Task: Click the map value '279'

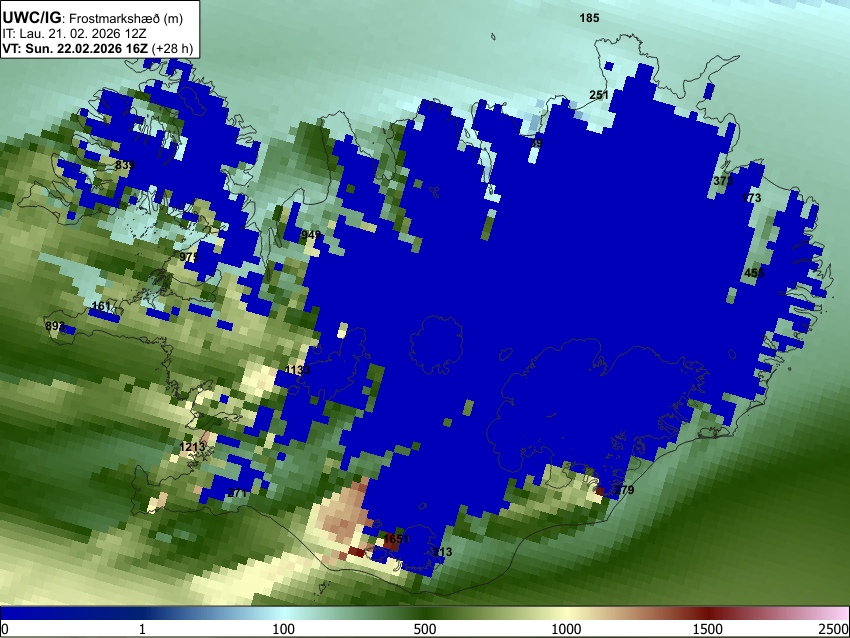Action: 624,489
